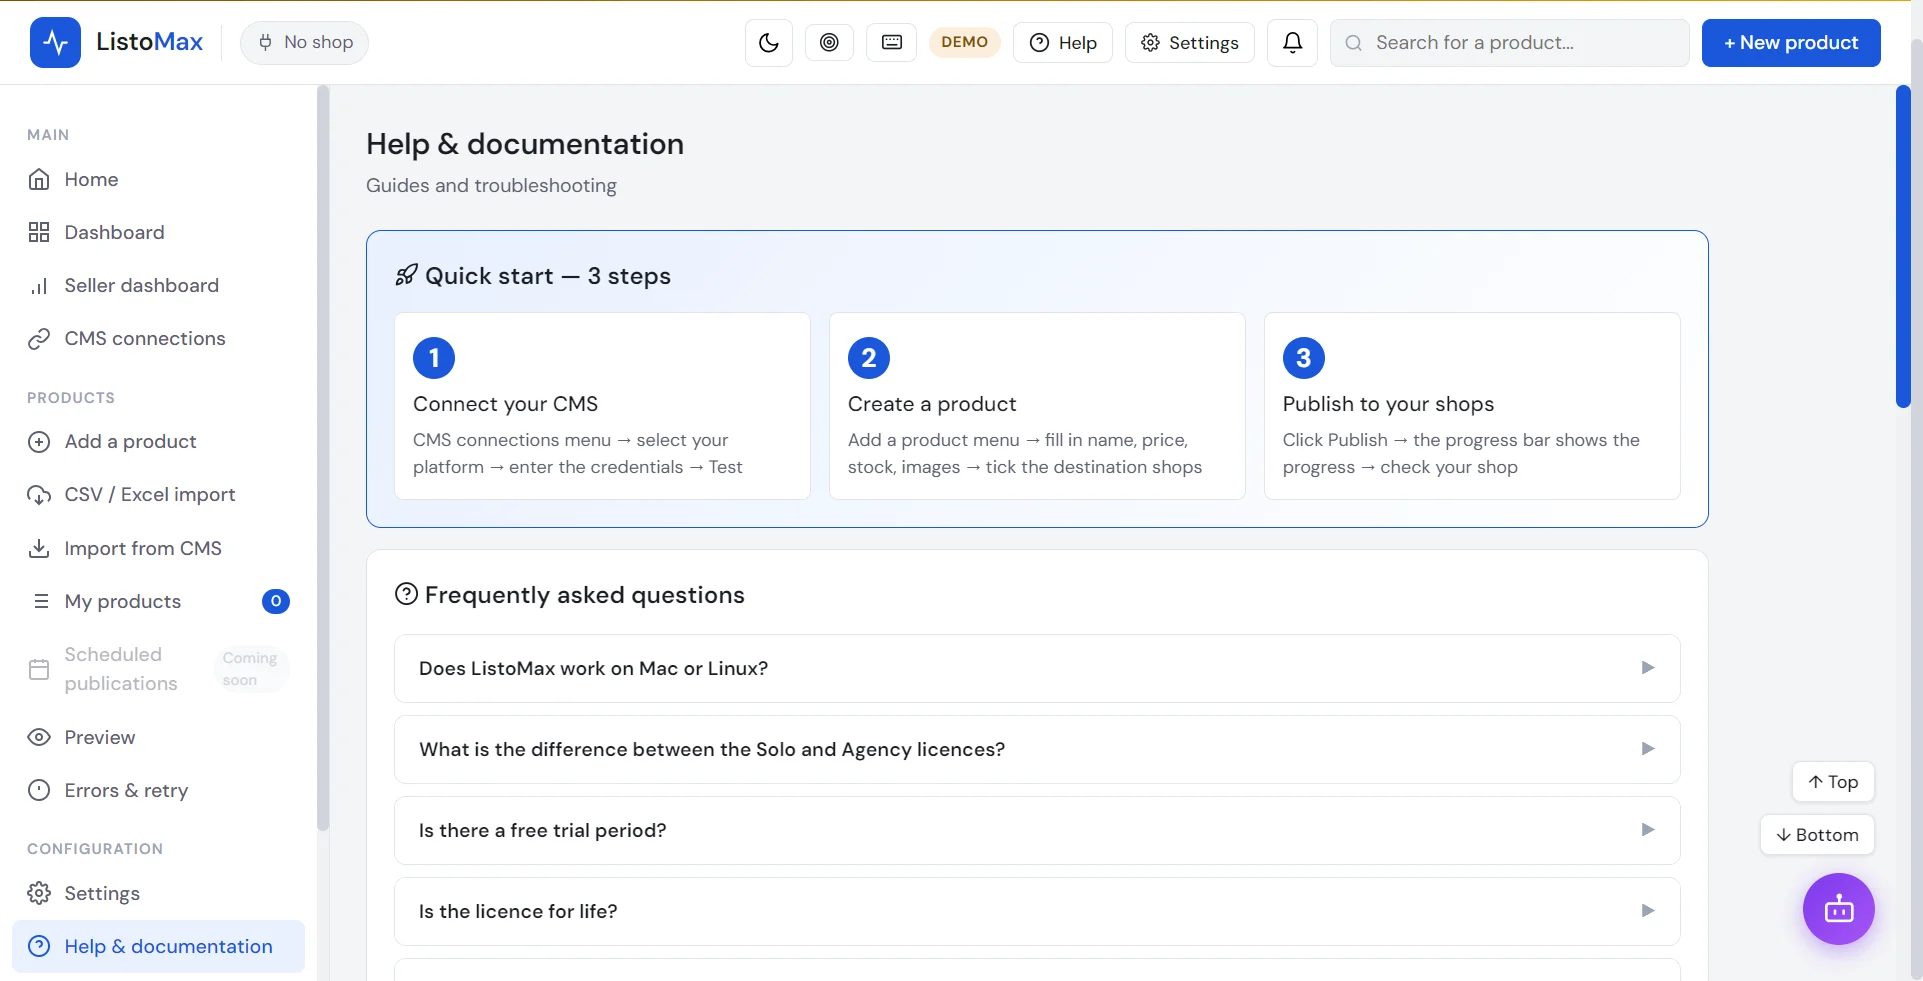The width and height of the screenshot is (1923, 981).
Task: Open the keyboard shortcuts icon
Action: 892,42
